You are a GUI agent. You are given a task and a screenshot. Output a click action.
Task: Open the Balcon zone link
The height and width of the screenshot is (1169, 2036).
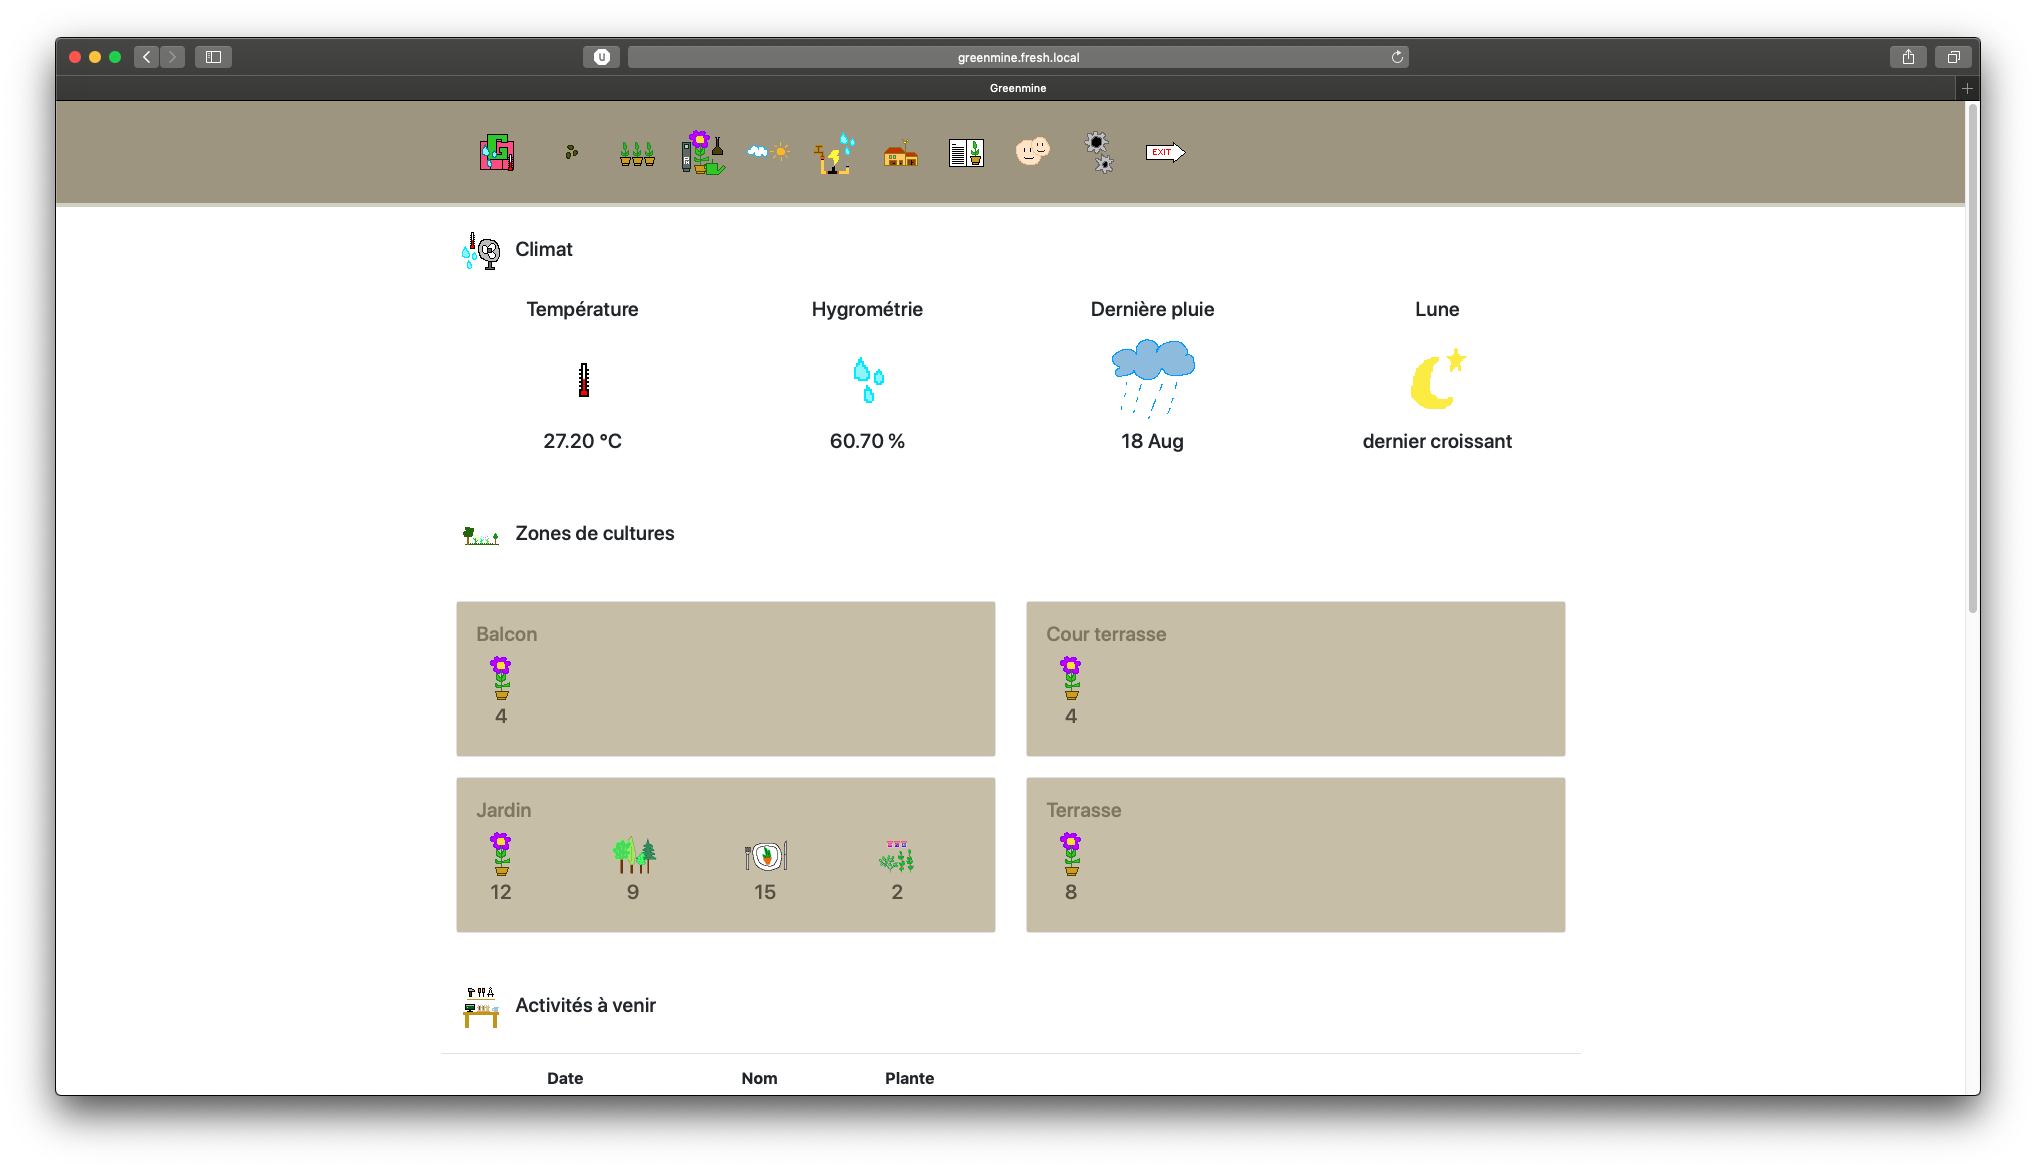point(506,634)
